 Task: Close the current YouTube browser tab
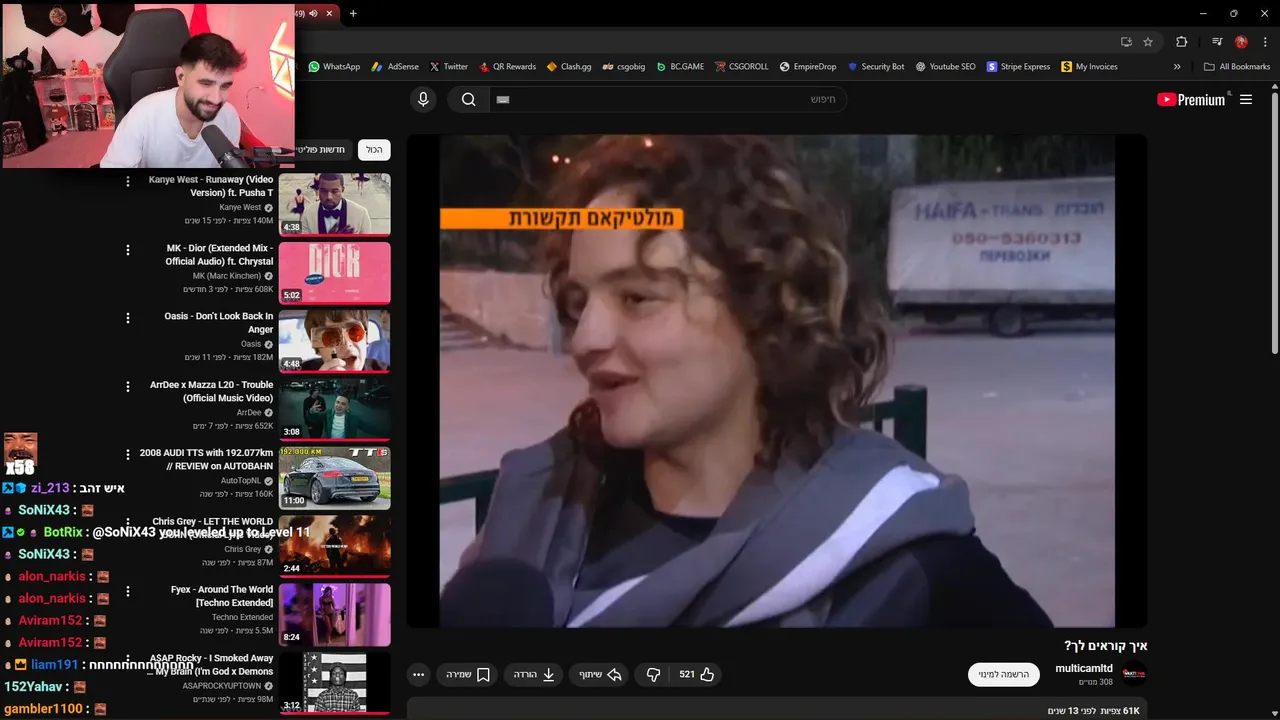(x=329, y=13)
